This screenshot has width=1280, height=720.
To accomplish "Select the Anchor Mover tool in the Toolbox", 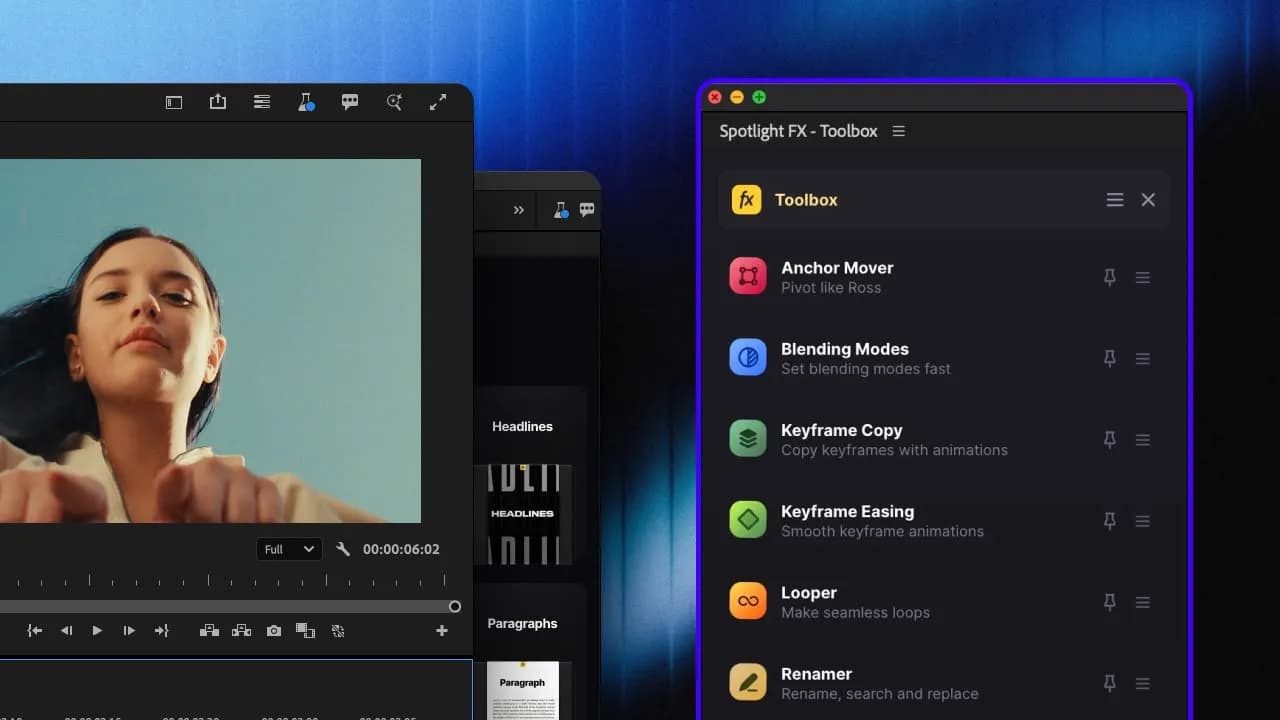I will tap(837, 277).
